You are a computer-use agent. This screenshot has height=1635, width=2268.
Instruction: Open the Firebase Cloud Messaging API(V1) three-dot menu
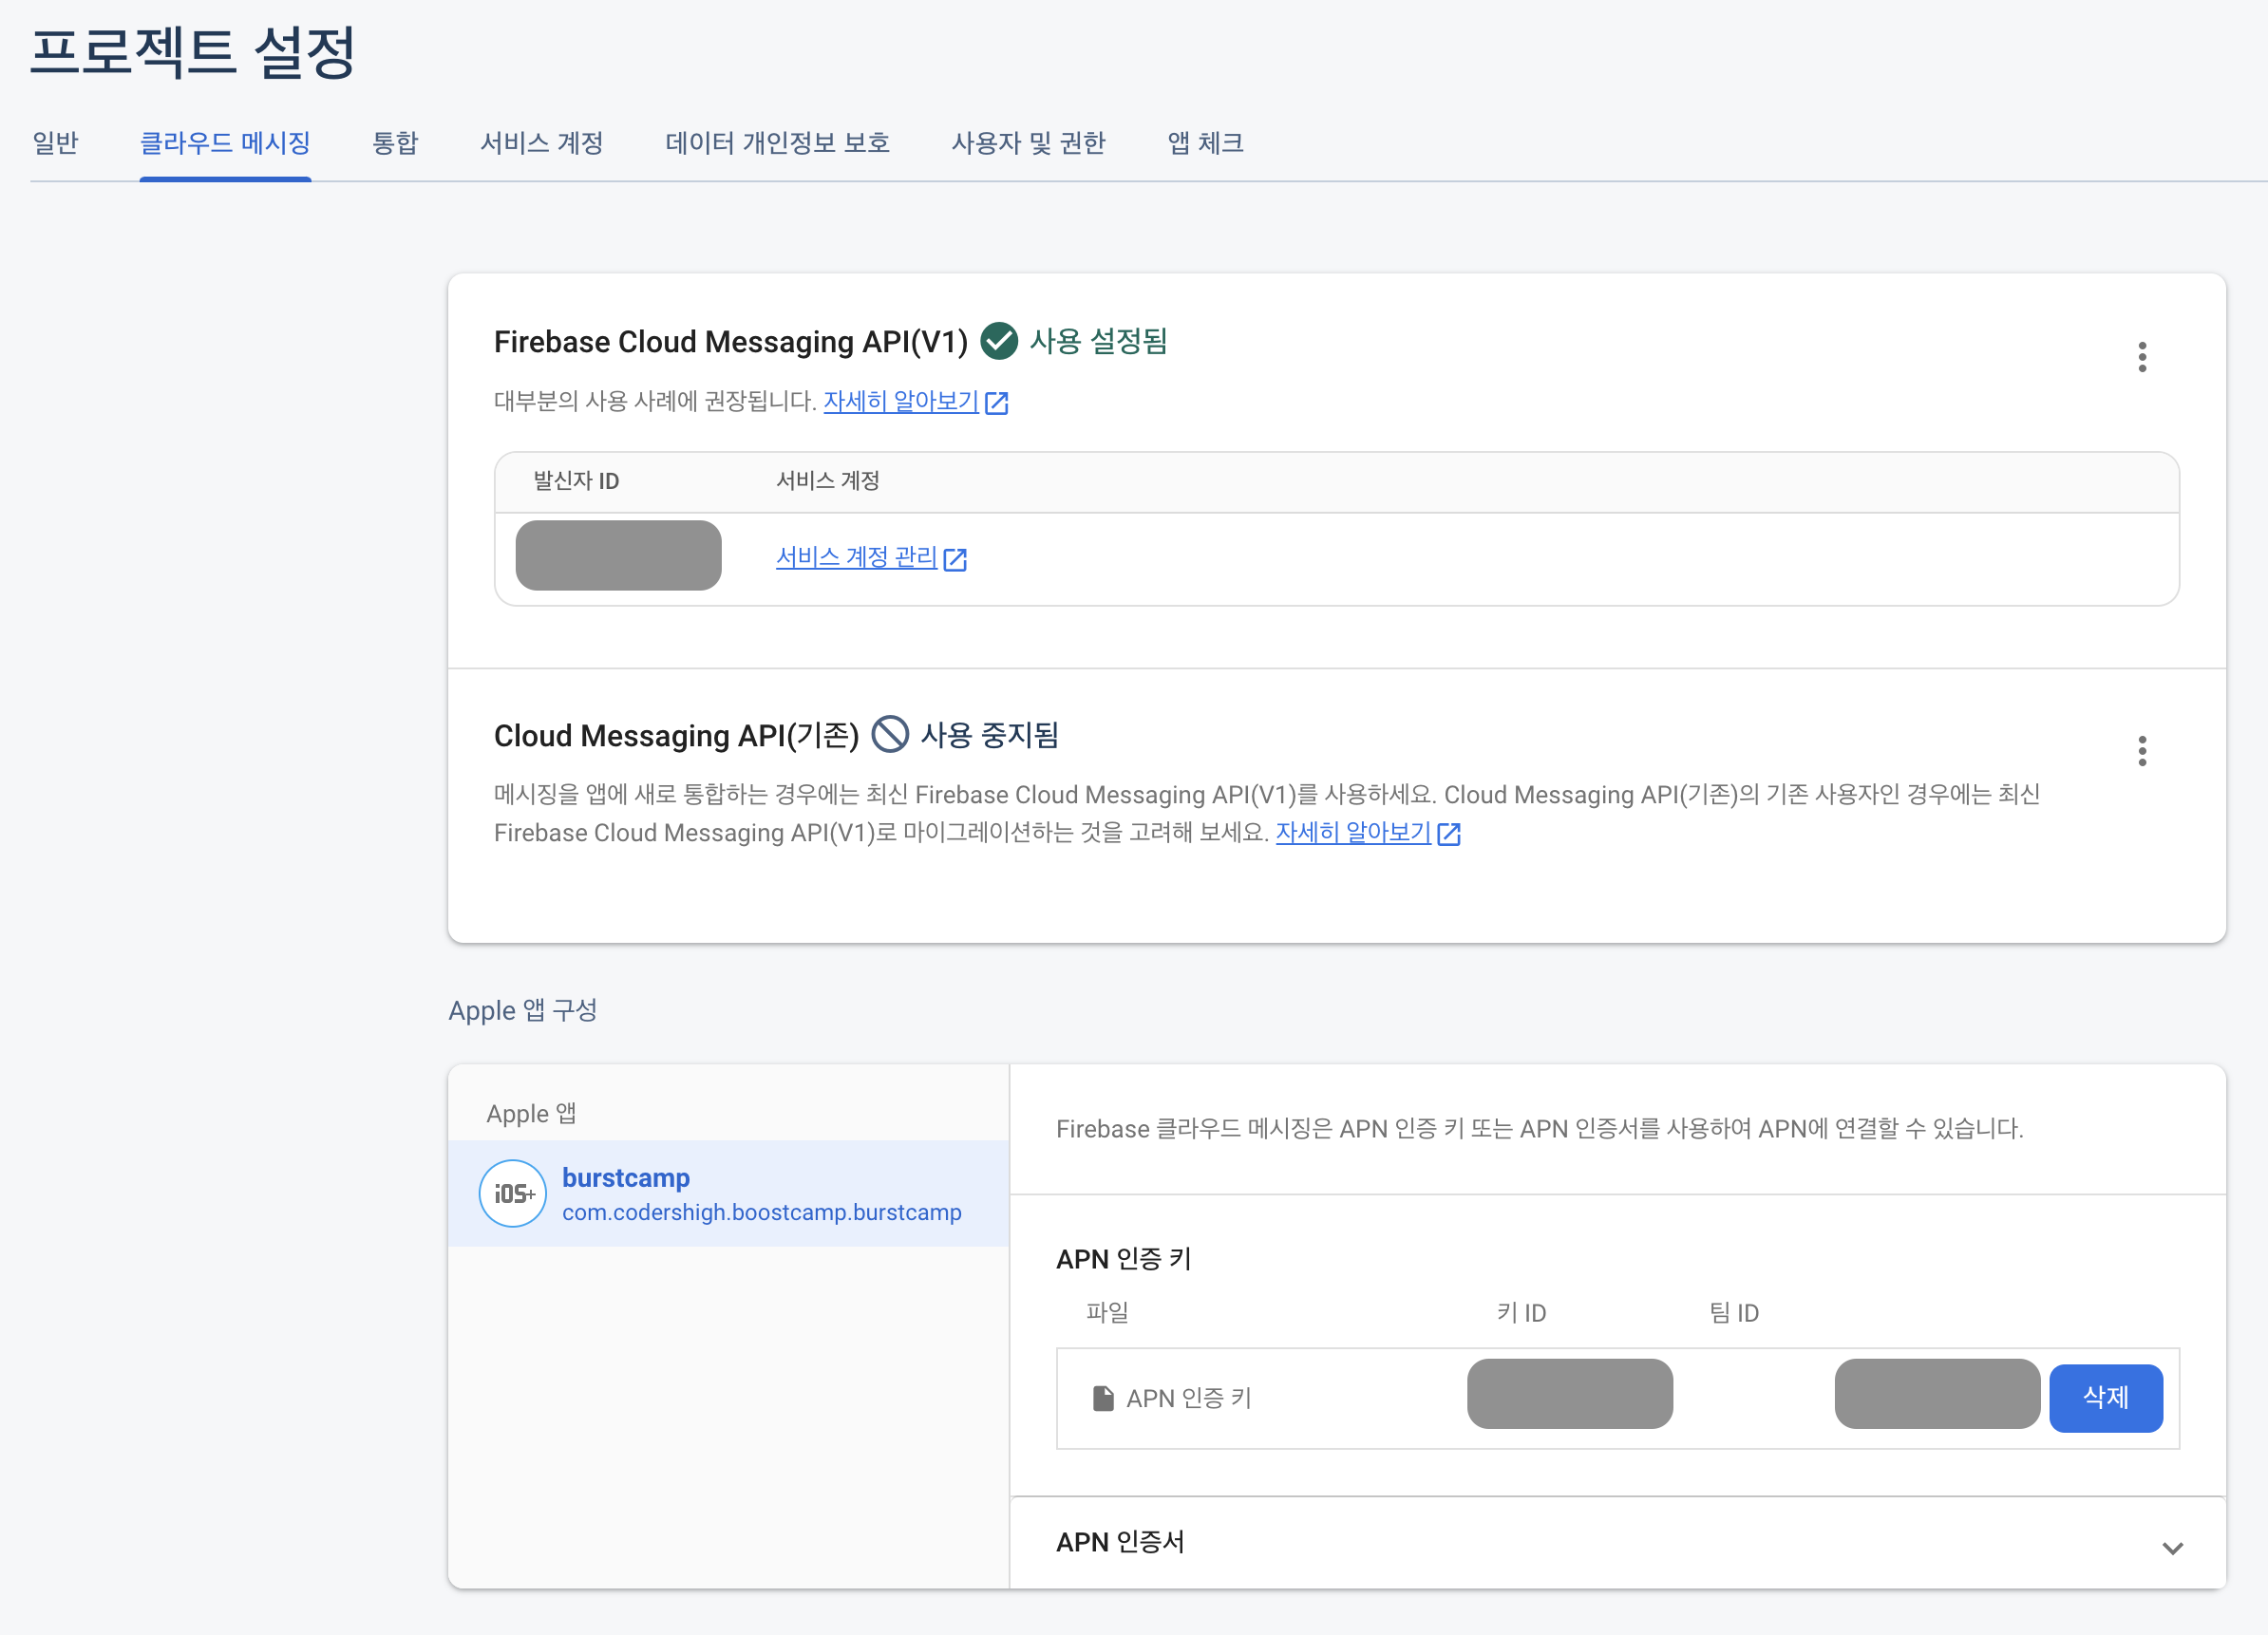[x=2141, y=357]
